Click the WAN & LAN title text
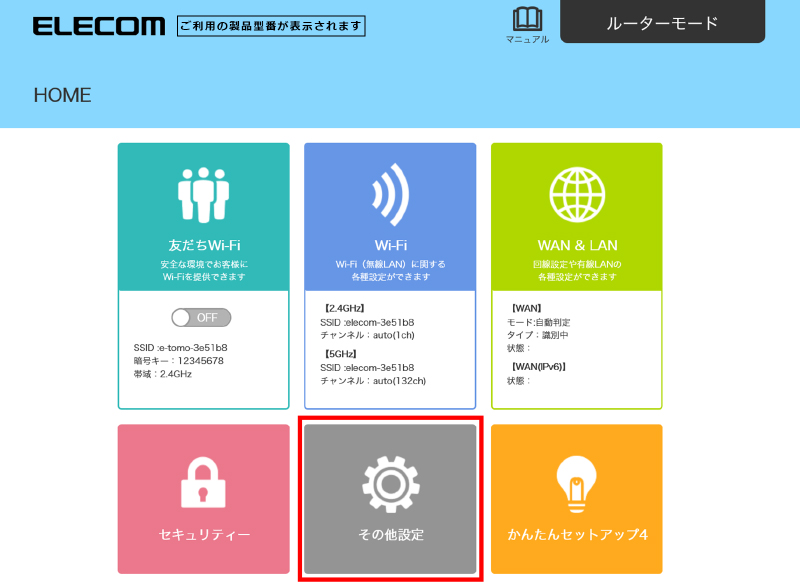 577,245
